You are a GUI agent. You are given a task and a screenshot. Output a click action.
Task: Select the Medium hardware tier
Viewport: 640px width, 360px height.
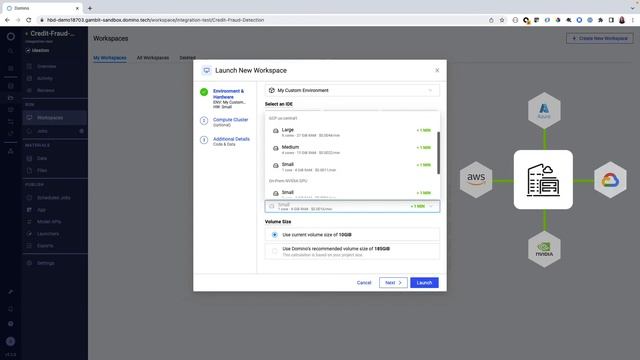coord(352,149)
